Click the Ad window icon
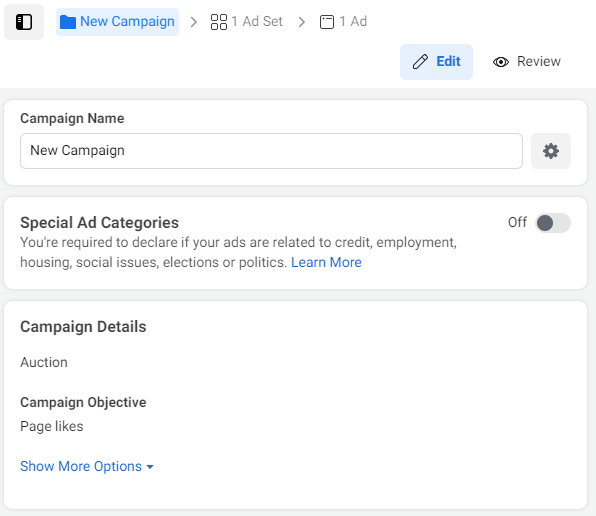This screenshot has width=596, height=516. tap(327, 22)
